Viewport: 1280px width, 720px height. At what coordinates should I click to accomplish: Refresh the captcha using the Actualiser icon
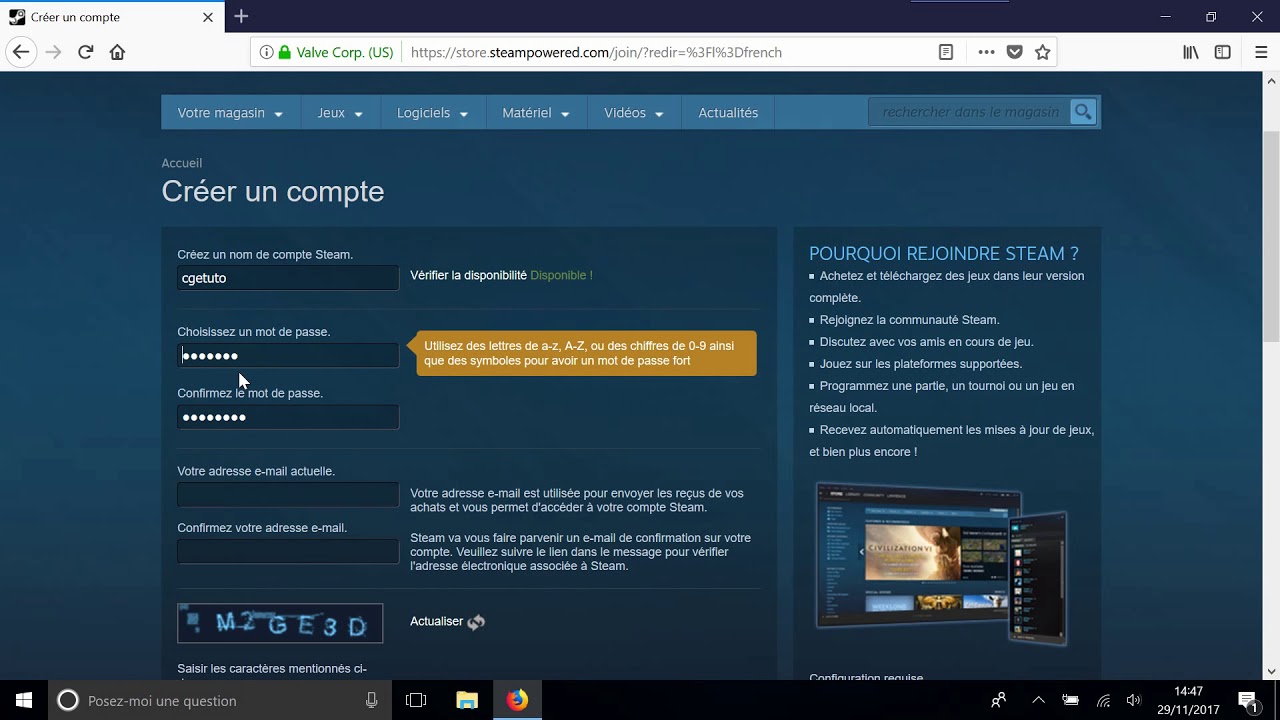tap(476, 621)
